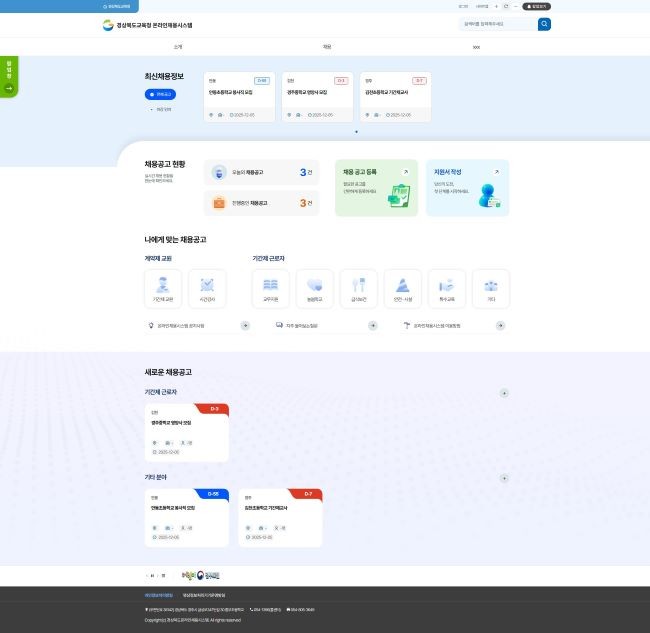Viewport: 650px width, 633px height.
Task: Click the 지원서 작성 card
Action: tap(467, 188)
